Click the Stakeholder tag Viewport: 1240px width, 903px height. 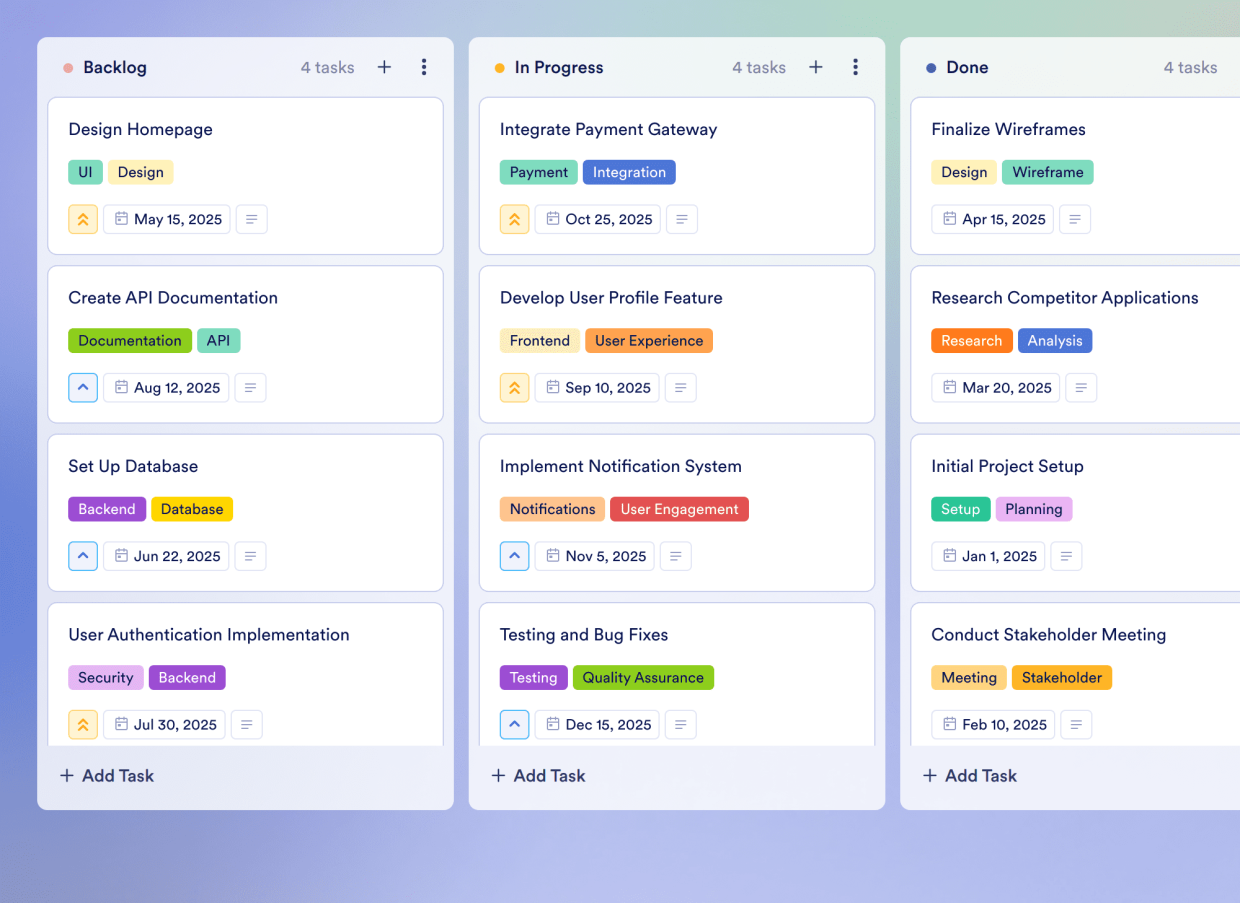(1062, 677)
